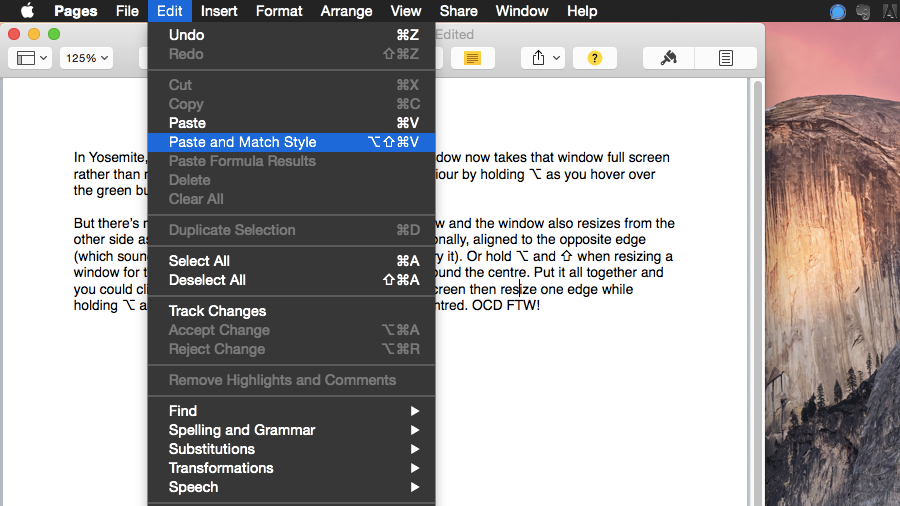Image resolution: width=900 pixels, height=506 pixels.
Task: Click the Share toolbar icon
Action: [x=538, y=58]
